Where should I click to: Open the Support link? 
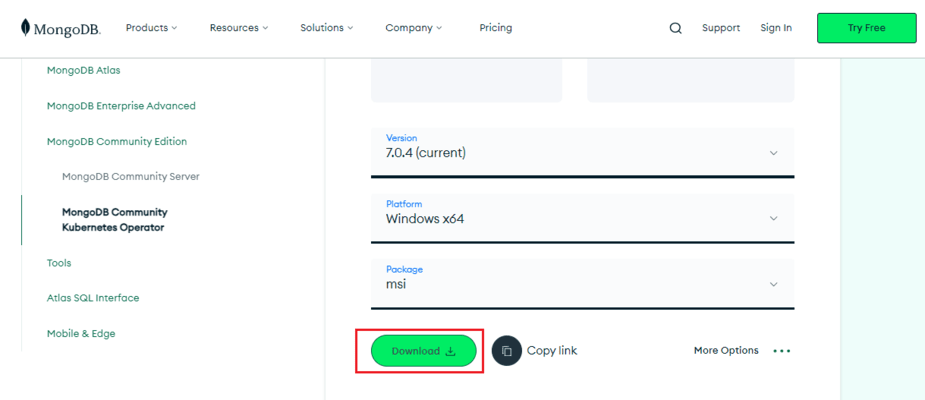pyautogui.click(x=720, y=28)
